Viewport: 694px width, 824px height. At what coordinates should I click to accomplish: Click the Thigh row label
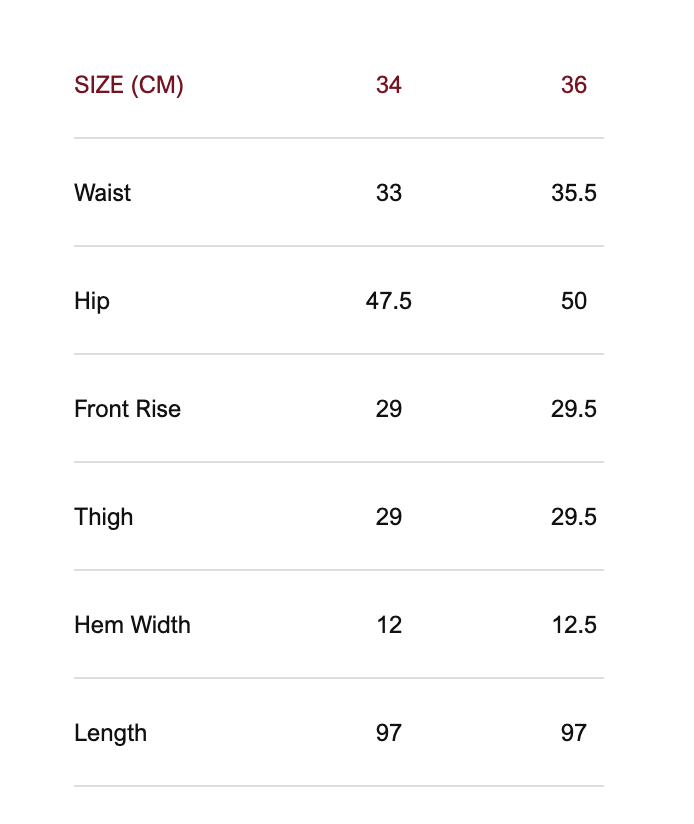[x=104, y=517]
